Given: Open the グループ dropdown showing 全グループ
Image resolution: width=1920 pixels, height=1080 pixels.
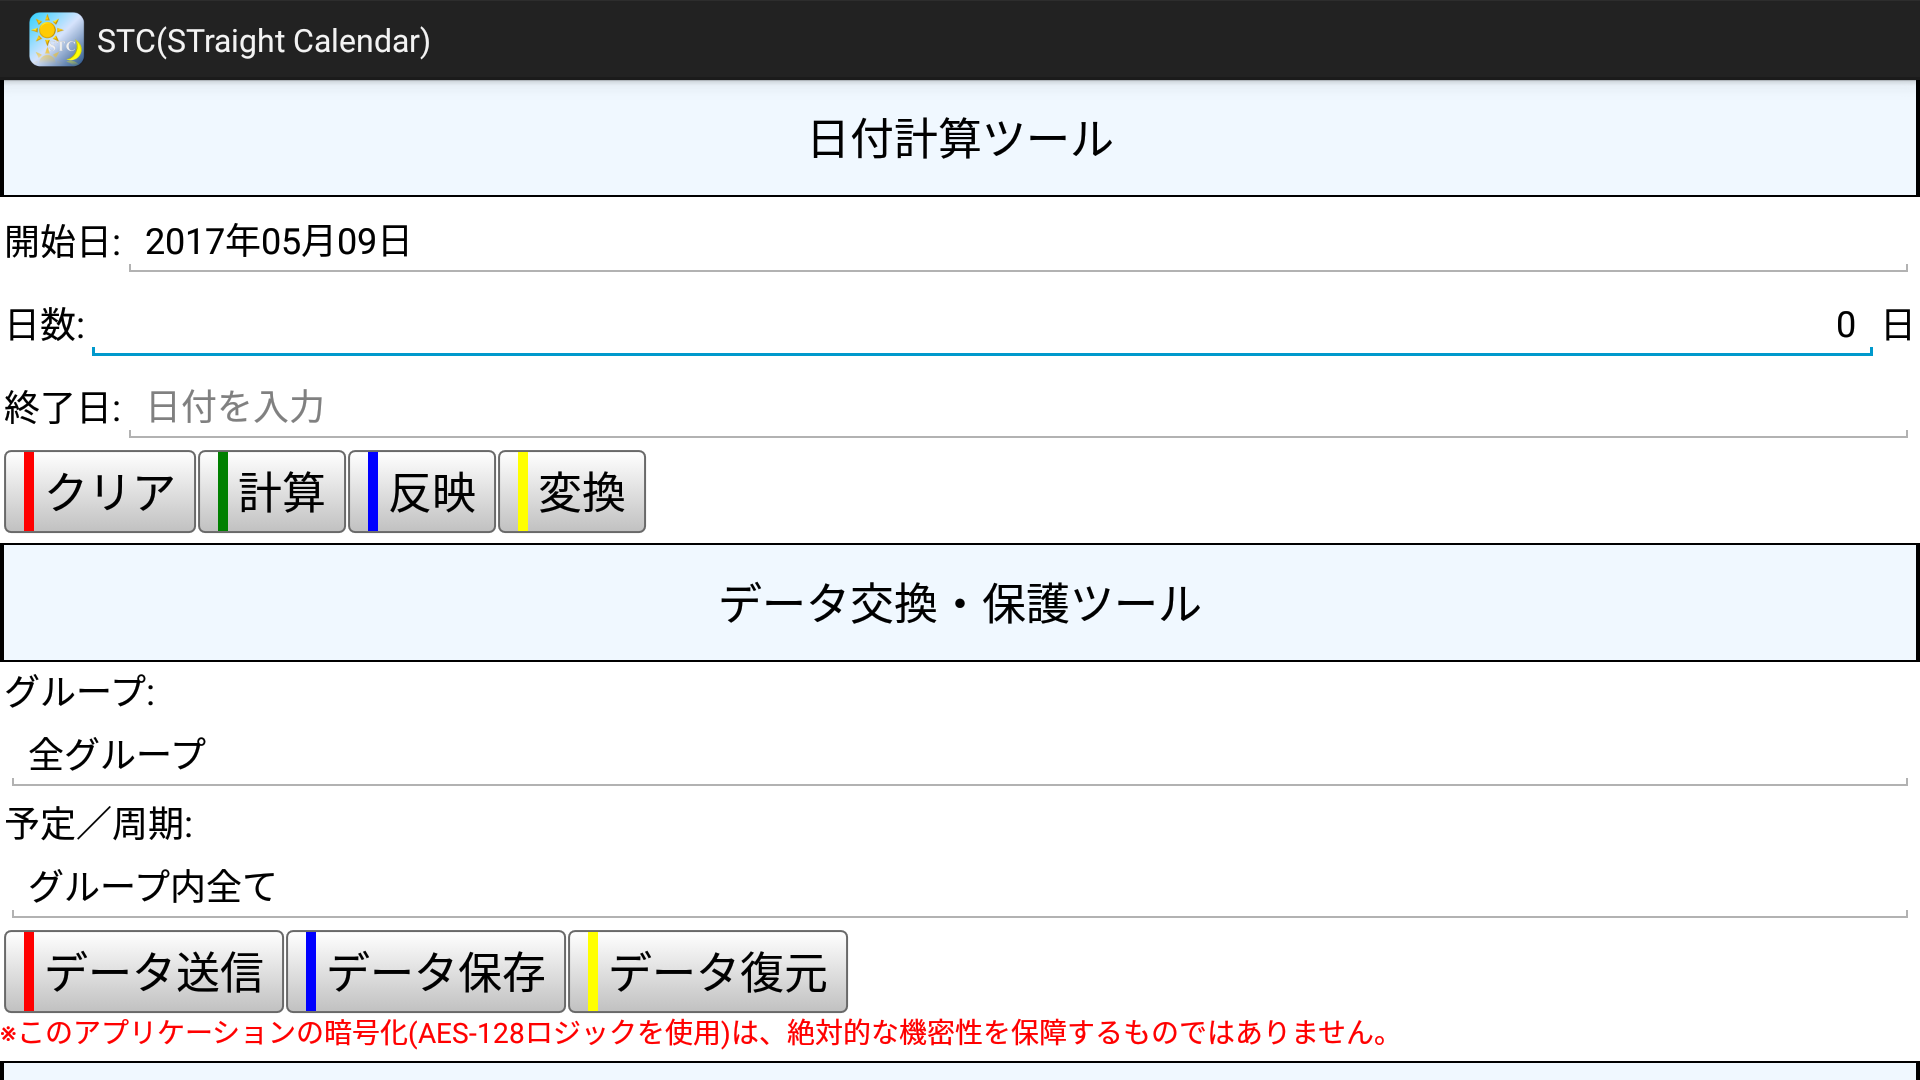Looking at the screenshot, I should [x=958, y=755].
